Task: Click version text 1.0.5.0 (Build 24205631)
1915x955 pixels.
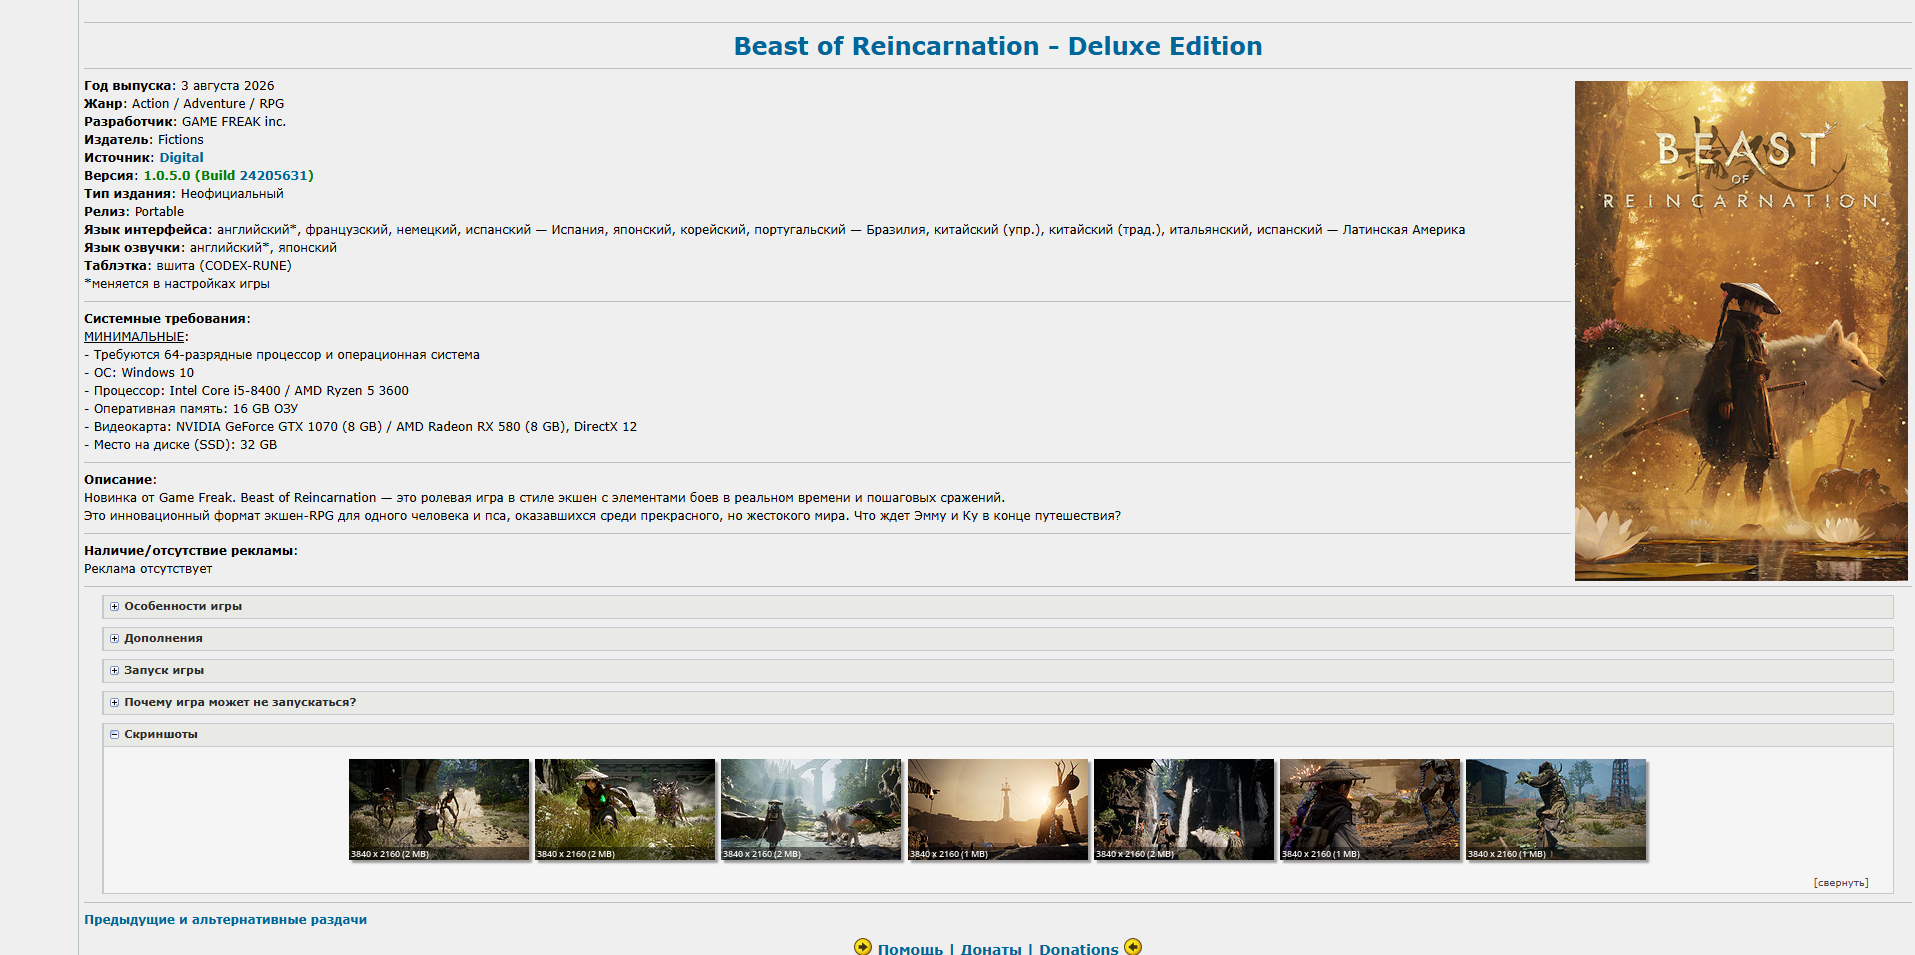Action: pos(228,175)
